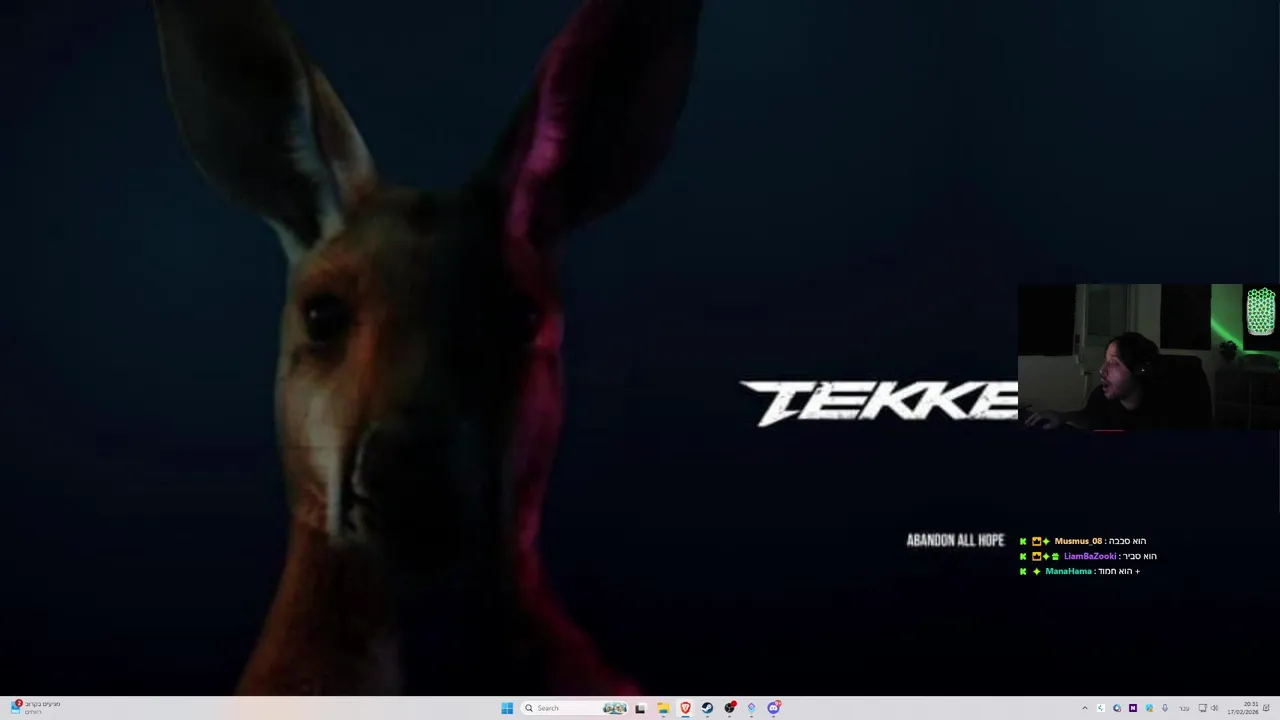The width and height of the screenshot is (1280, 720).
Task: Open the purple N tray icon
Action: 1133,708
